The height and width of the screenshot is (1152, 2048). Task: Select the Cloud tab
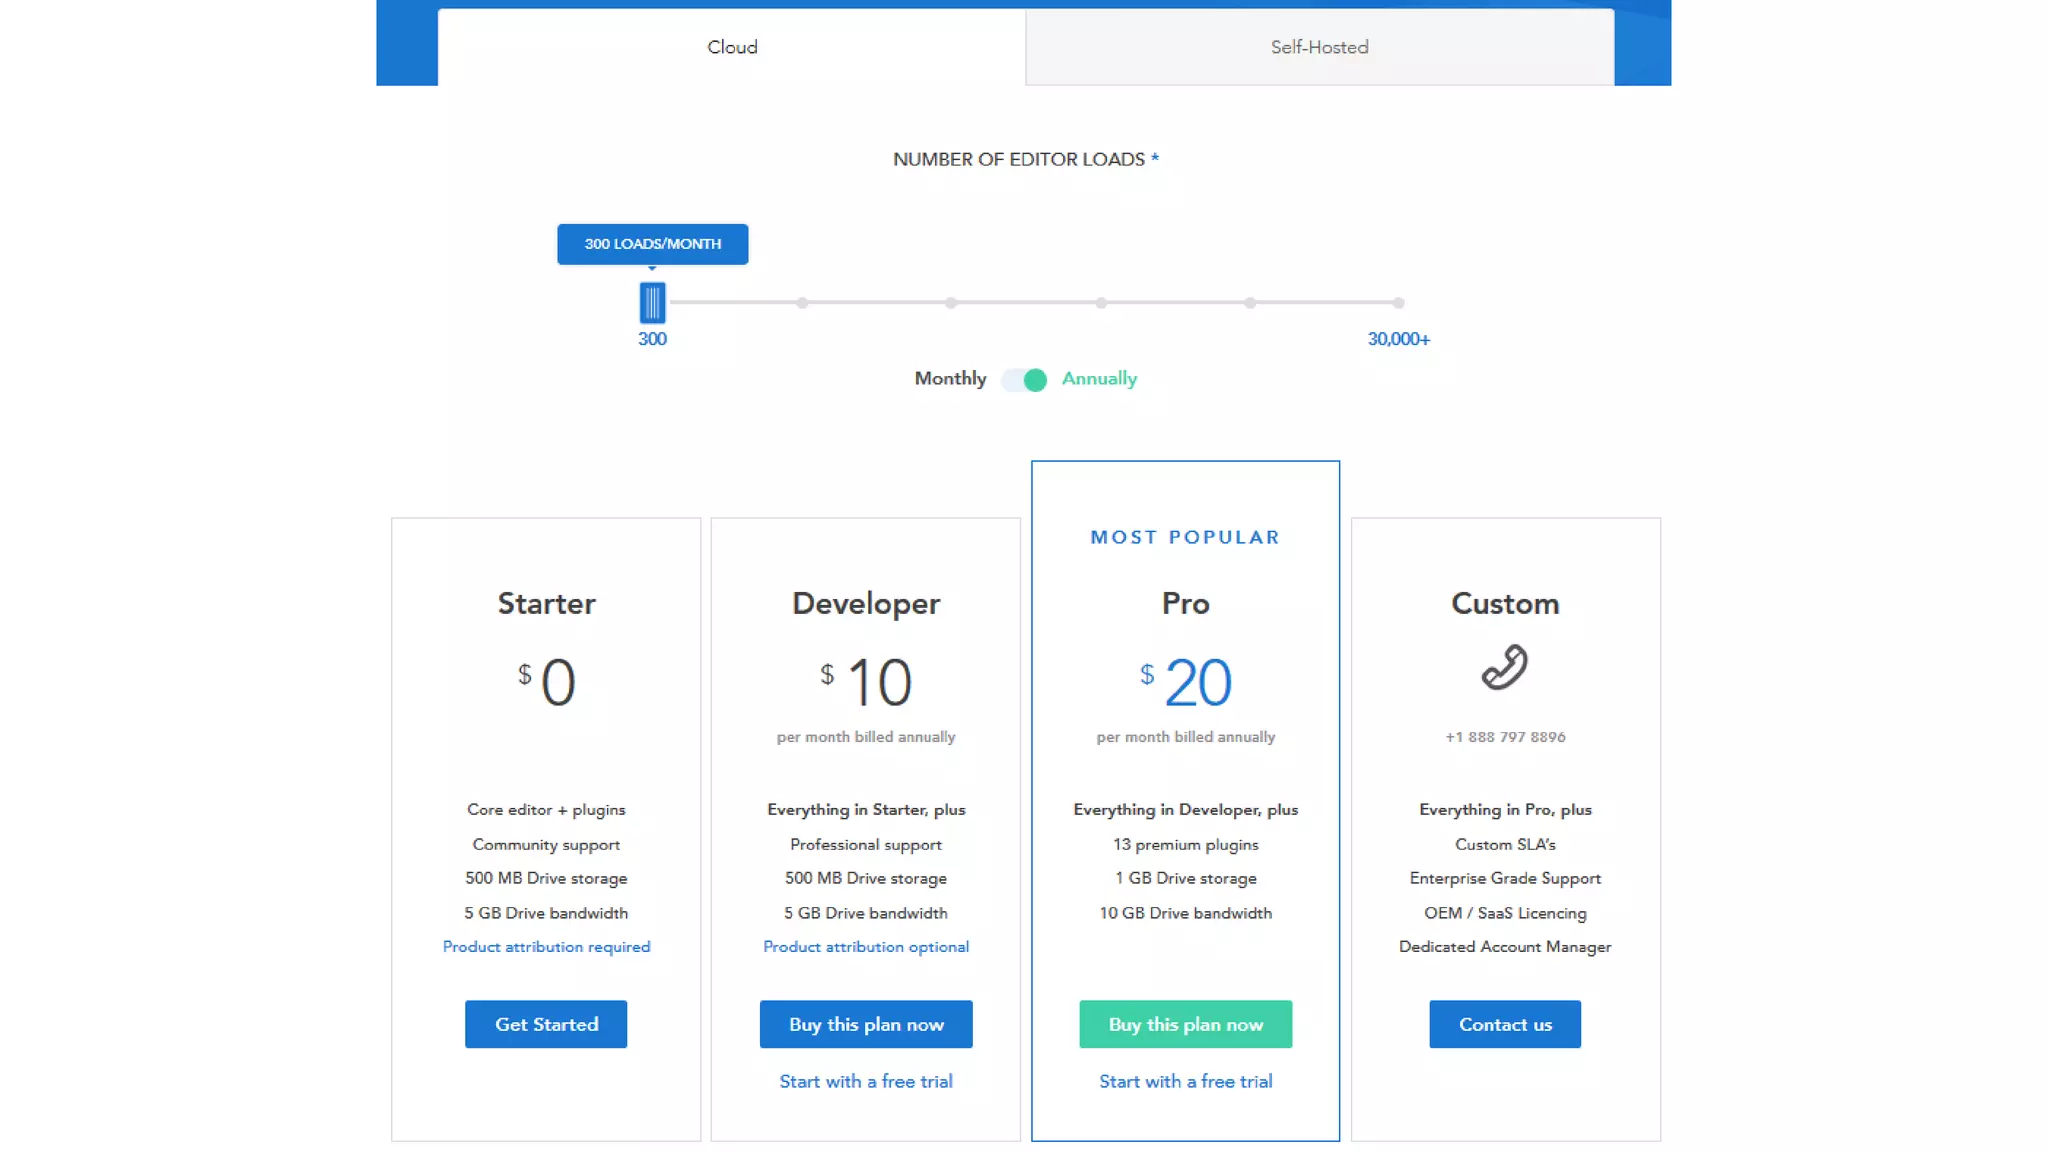[732, 47]
